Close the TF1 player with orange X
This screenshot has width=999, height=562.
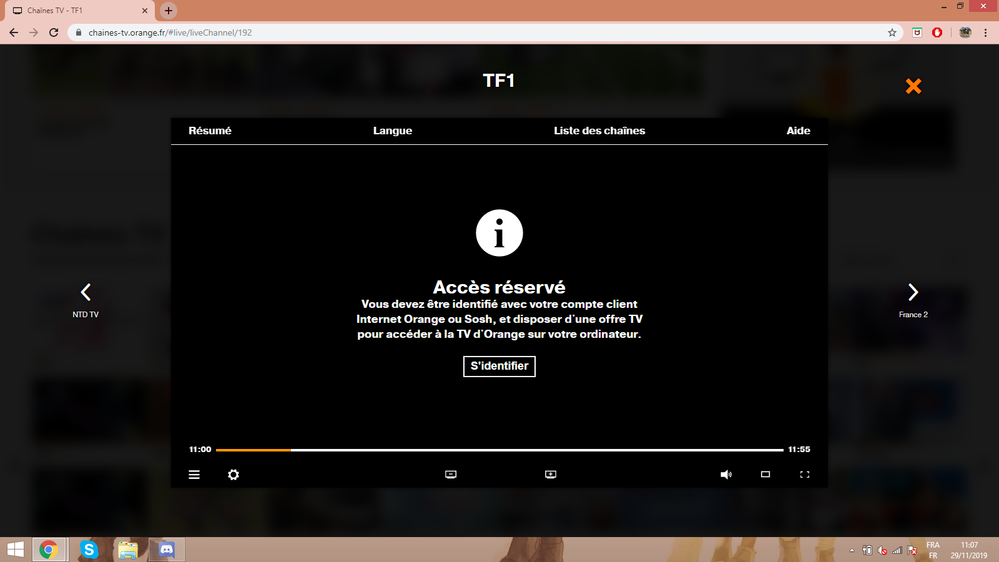pos(913,86)
